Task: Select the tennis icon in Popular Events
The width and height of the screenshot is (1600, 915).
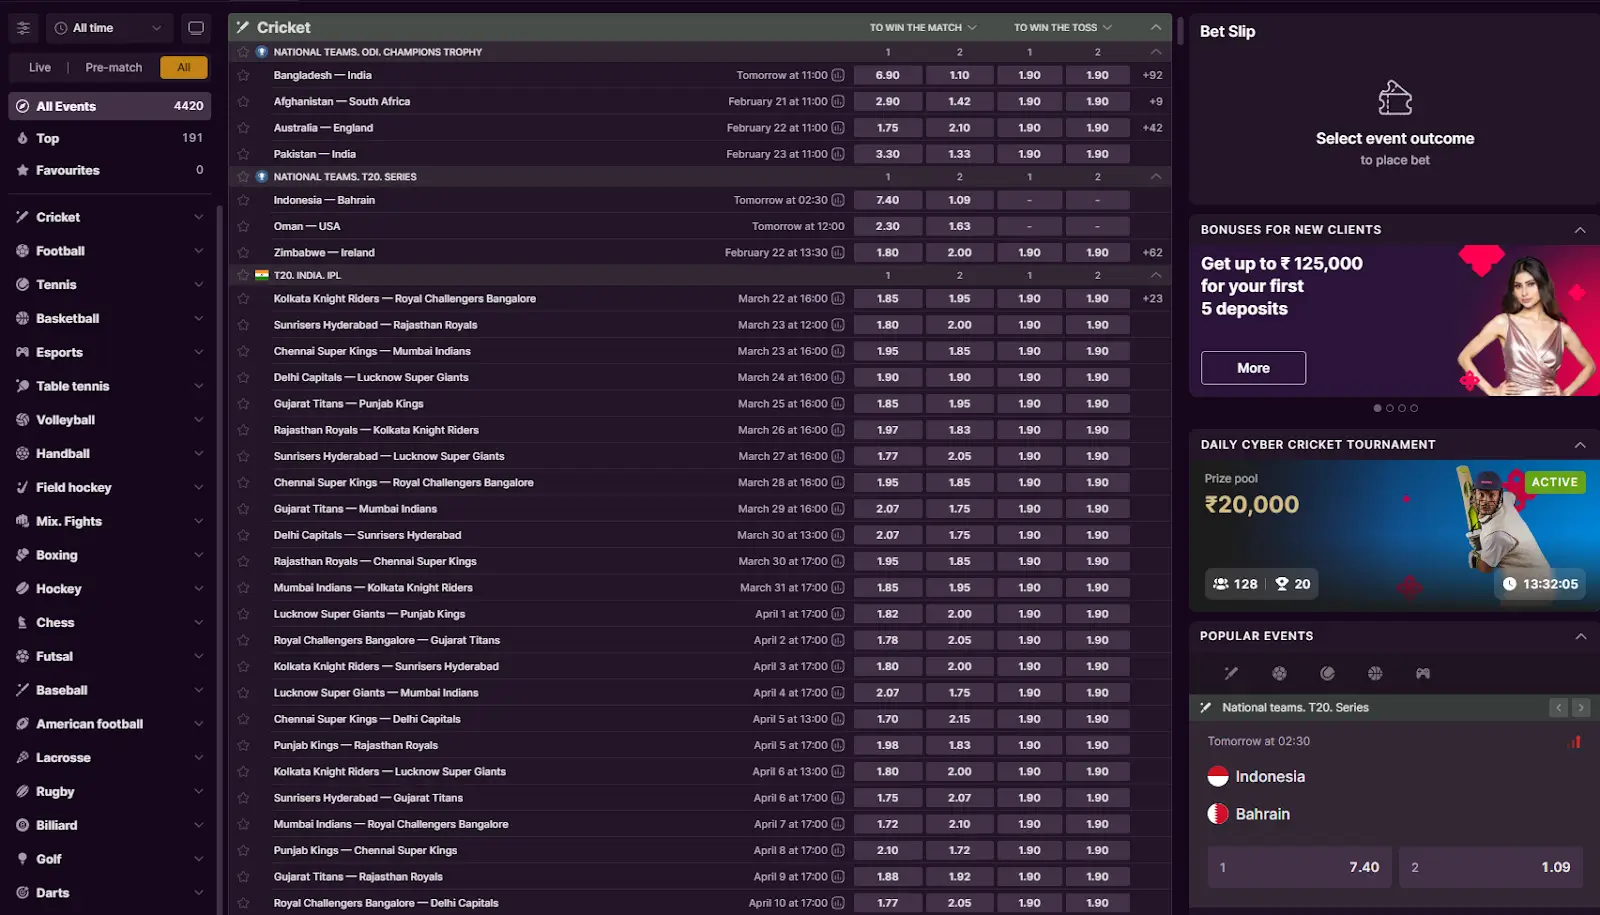Action: coord(1327,674)
